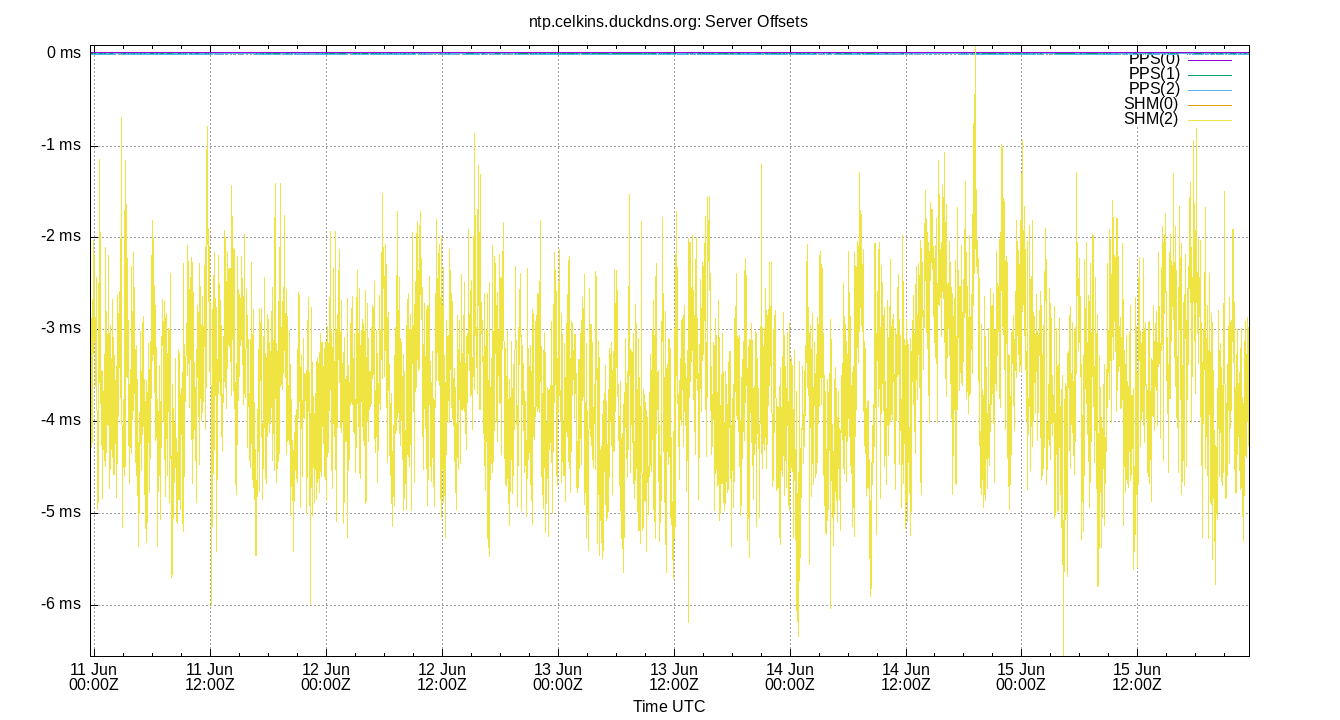
Task: Select the PPS(2) legend label
Action: (1154, 89)
